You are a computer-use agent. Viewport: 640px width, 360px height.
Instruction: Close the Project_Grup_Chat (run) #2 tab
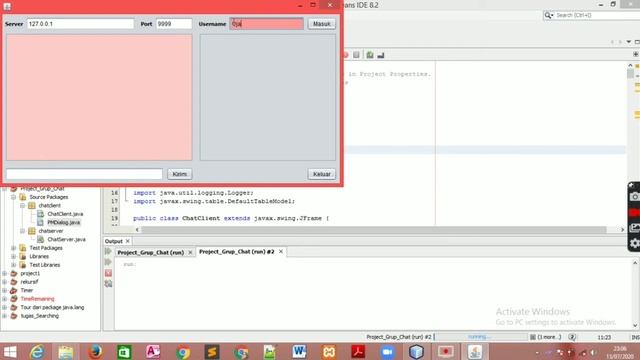coord(281,252)
